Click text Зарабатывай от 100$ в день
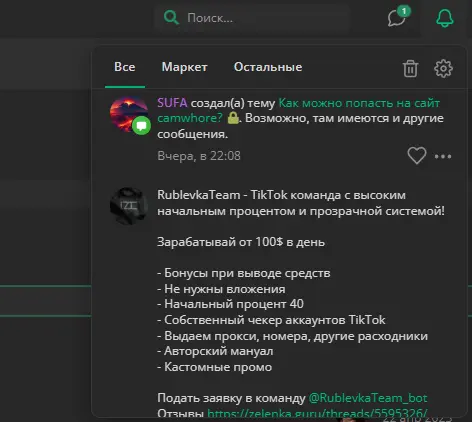The height and width of the screenshot is (422, 472). [x=241, y=242]
